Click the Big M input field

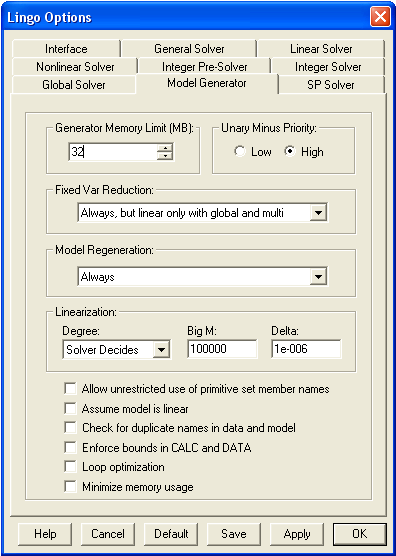[x=222, y=349]
